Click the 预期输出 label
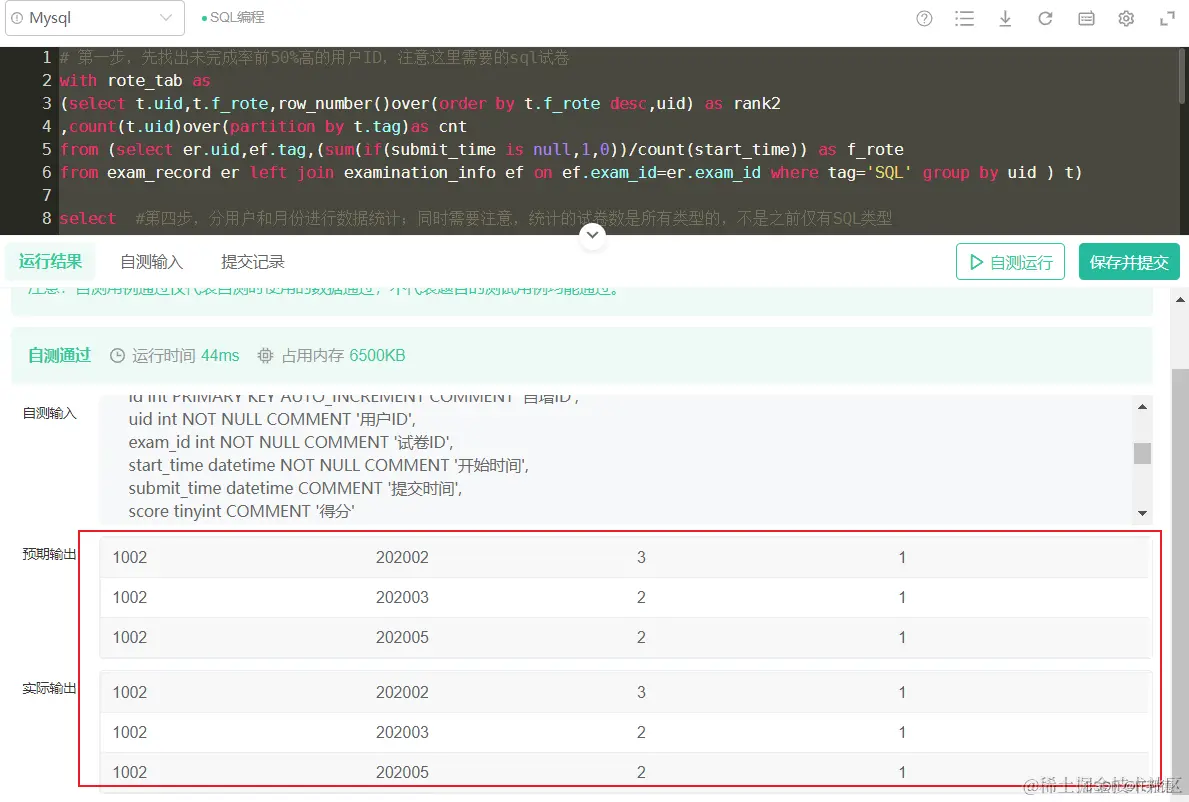This screenshot has height=802, width=1189. (49, 554)
